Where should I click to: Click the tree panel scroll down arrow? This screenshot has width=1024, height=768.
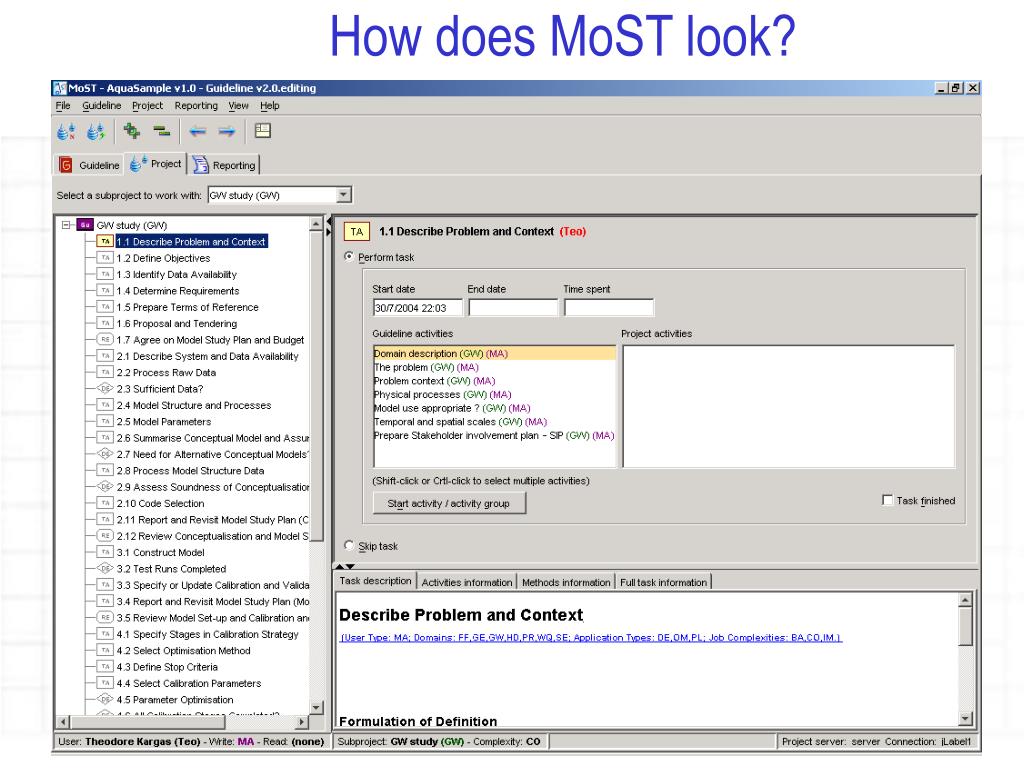point(316,707)
